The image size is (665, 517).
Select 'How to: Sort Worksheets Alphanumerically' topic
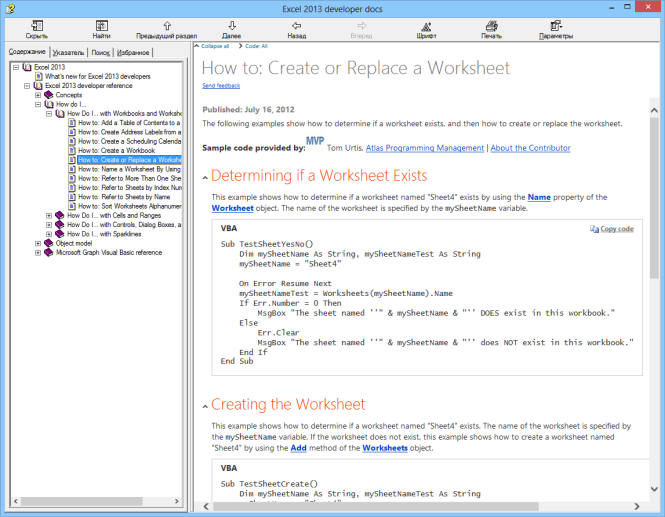coord(129,206)
